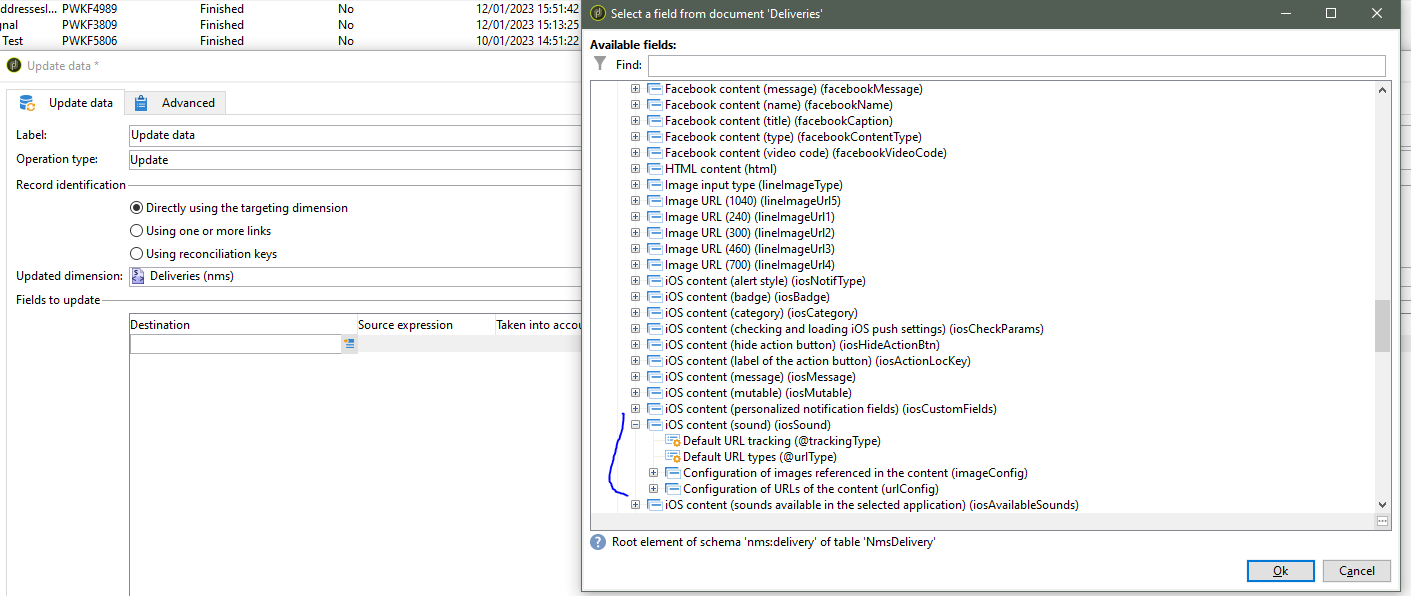The image size is (1411, 596).
Task: Click the Deliveries (nms) schema icon
Action: pos(137,275)
